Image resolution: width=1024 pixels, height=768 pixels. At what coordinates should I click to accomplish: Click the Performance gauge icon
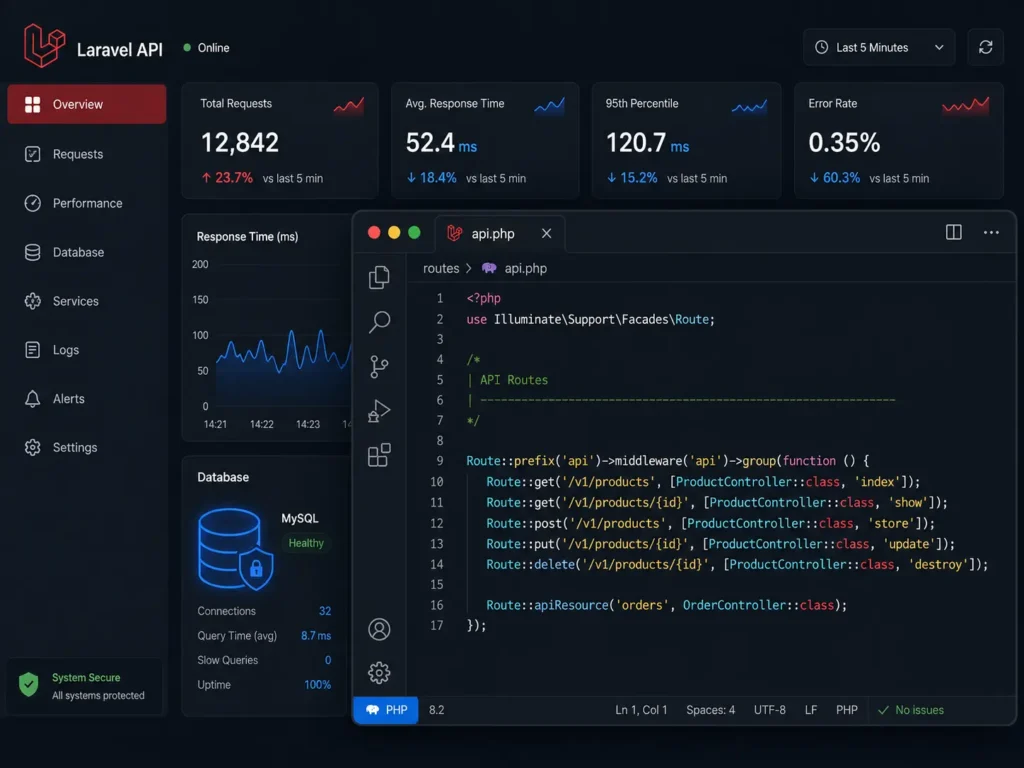[x=33, y=203]
